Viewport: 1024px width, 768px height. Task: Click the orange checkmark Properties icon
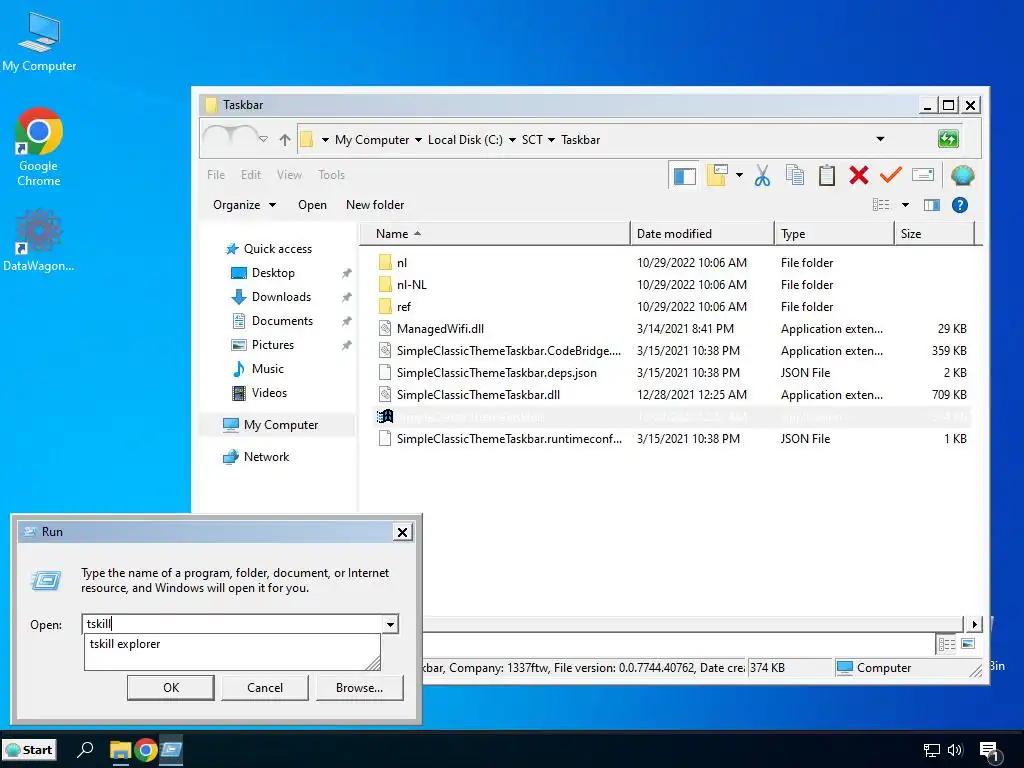coord(890,174)
